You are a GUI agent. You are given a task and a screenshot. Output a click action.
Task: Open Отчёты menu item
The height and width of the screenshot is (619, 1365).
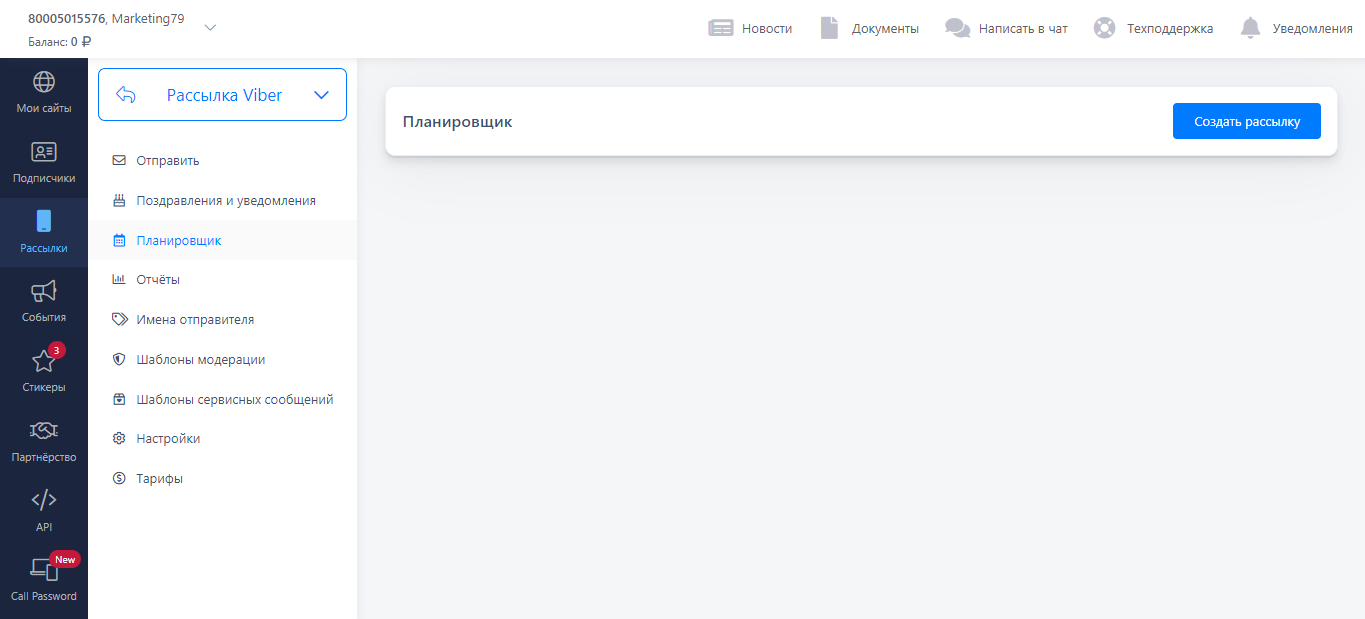(x=158, y=280)
